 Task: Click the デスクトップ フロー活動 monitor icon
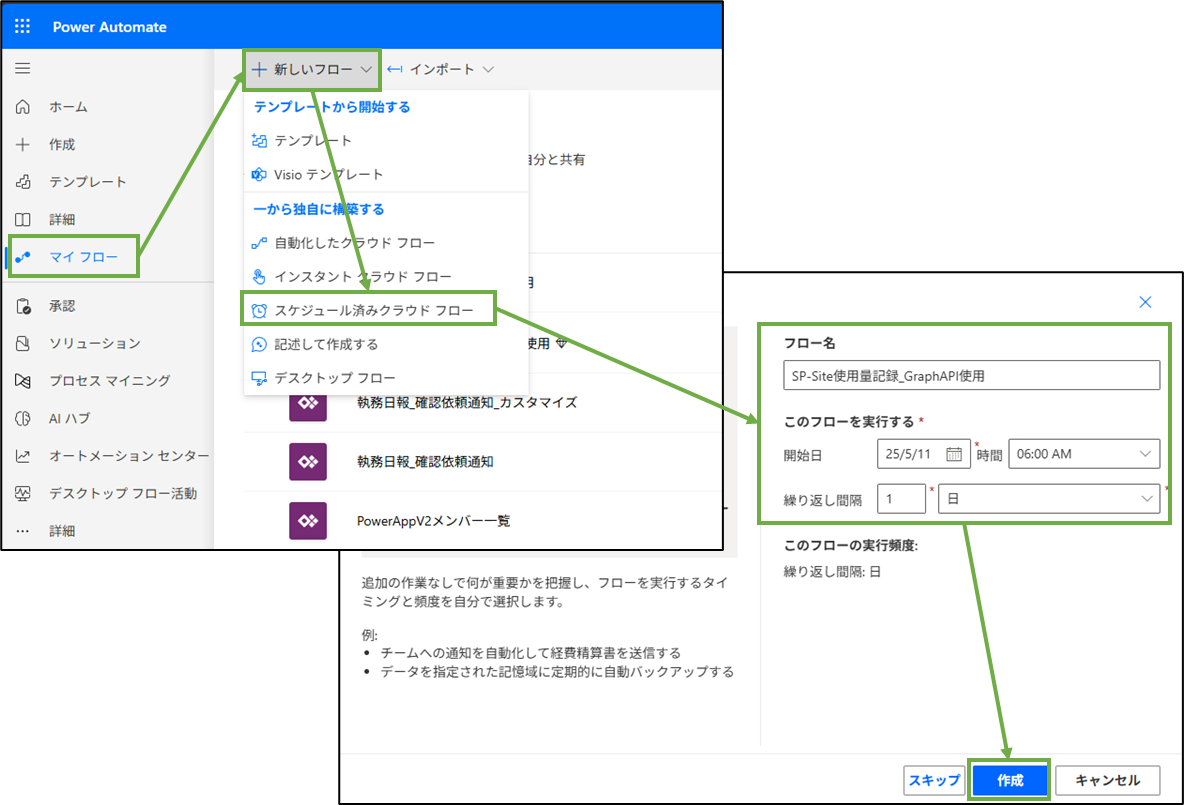click(x=23, y=493)
